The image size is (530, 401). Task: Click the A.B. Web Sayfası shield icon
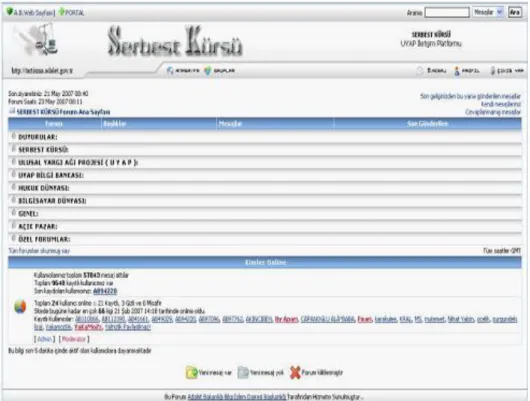tap(9, 12)
